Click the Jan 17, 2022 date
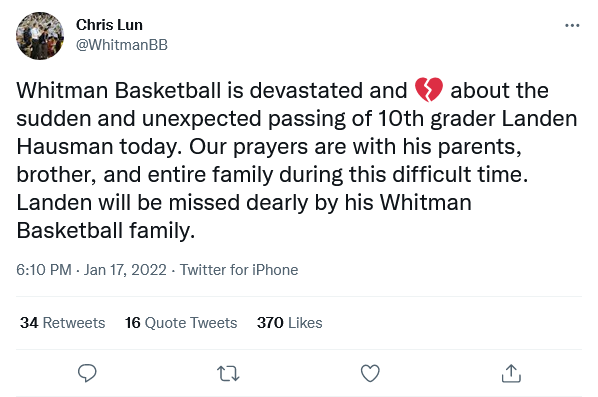This screenshot has width=598, height=397. click(125, 270)
